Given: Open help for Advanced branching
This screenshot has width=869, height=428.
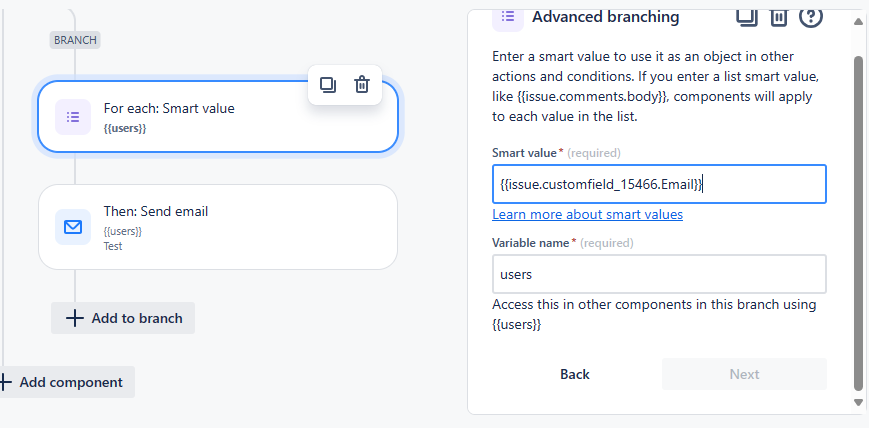Looking at the screenshot, I should pyautogui.click(x=811, y=16).
